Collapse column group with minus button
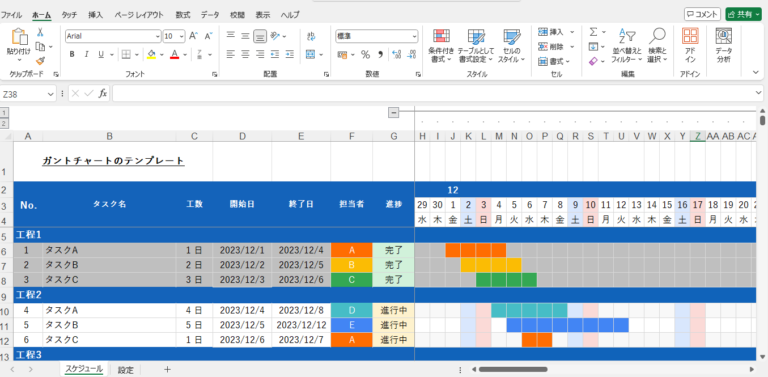 [393, 113]
